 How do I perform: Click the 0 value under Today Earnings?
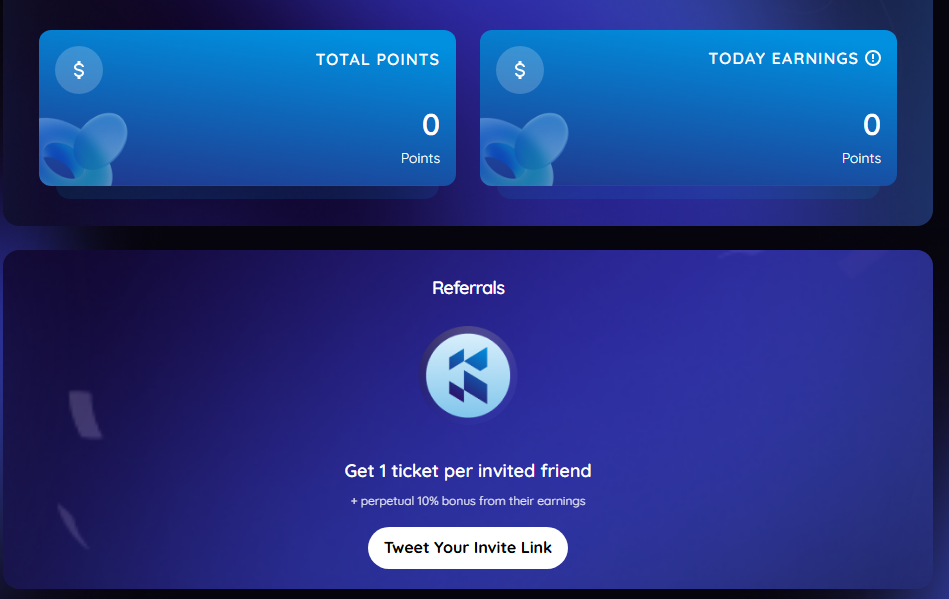[872, 125]
